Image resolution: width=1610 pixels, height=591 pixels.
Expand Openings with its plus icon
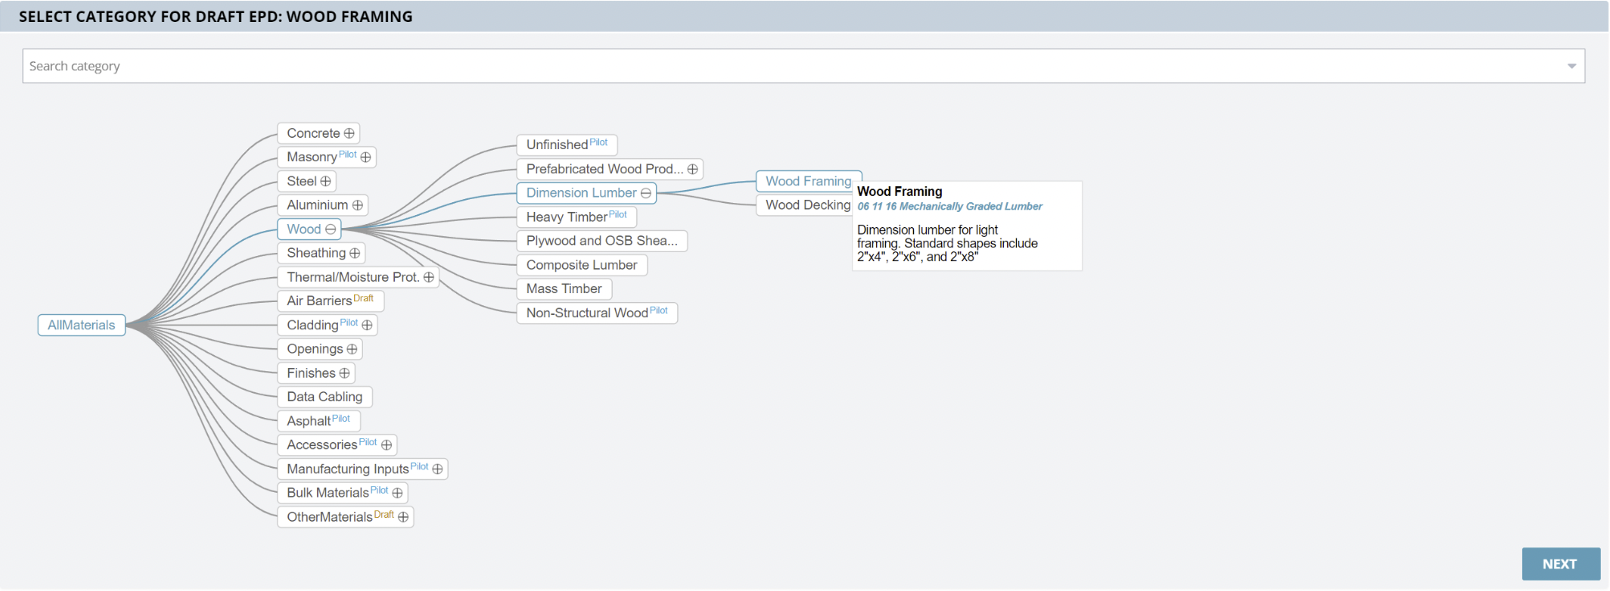tap(352, 350)
